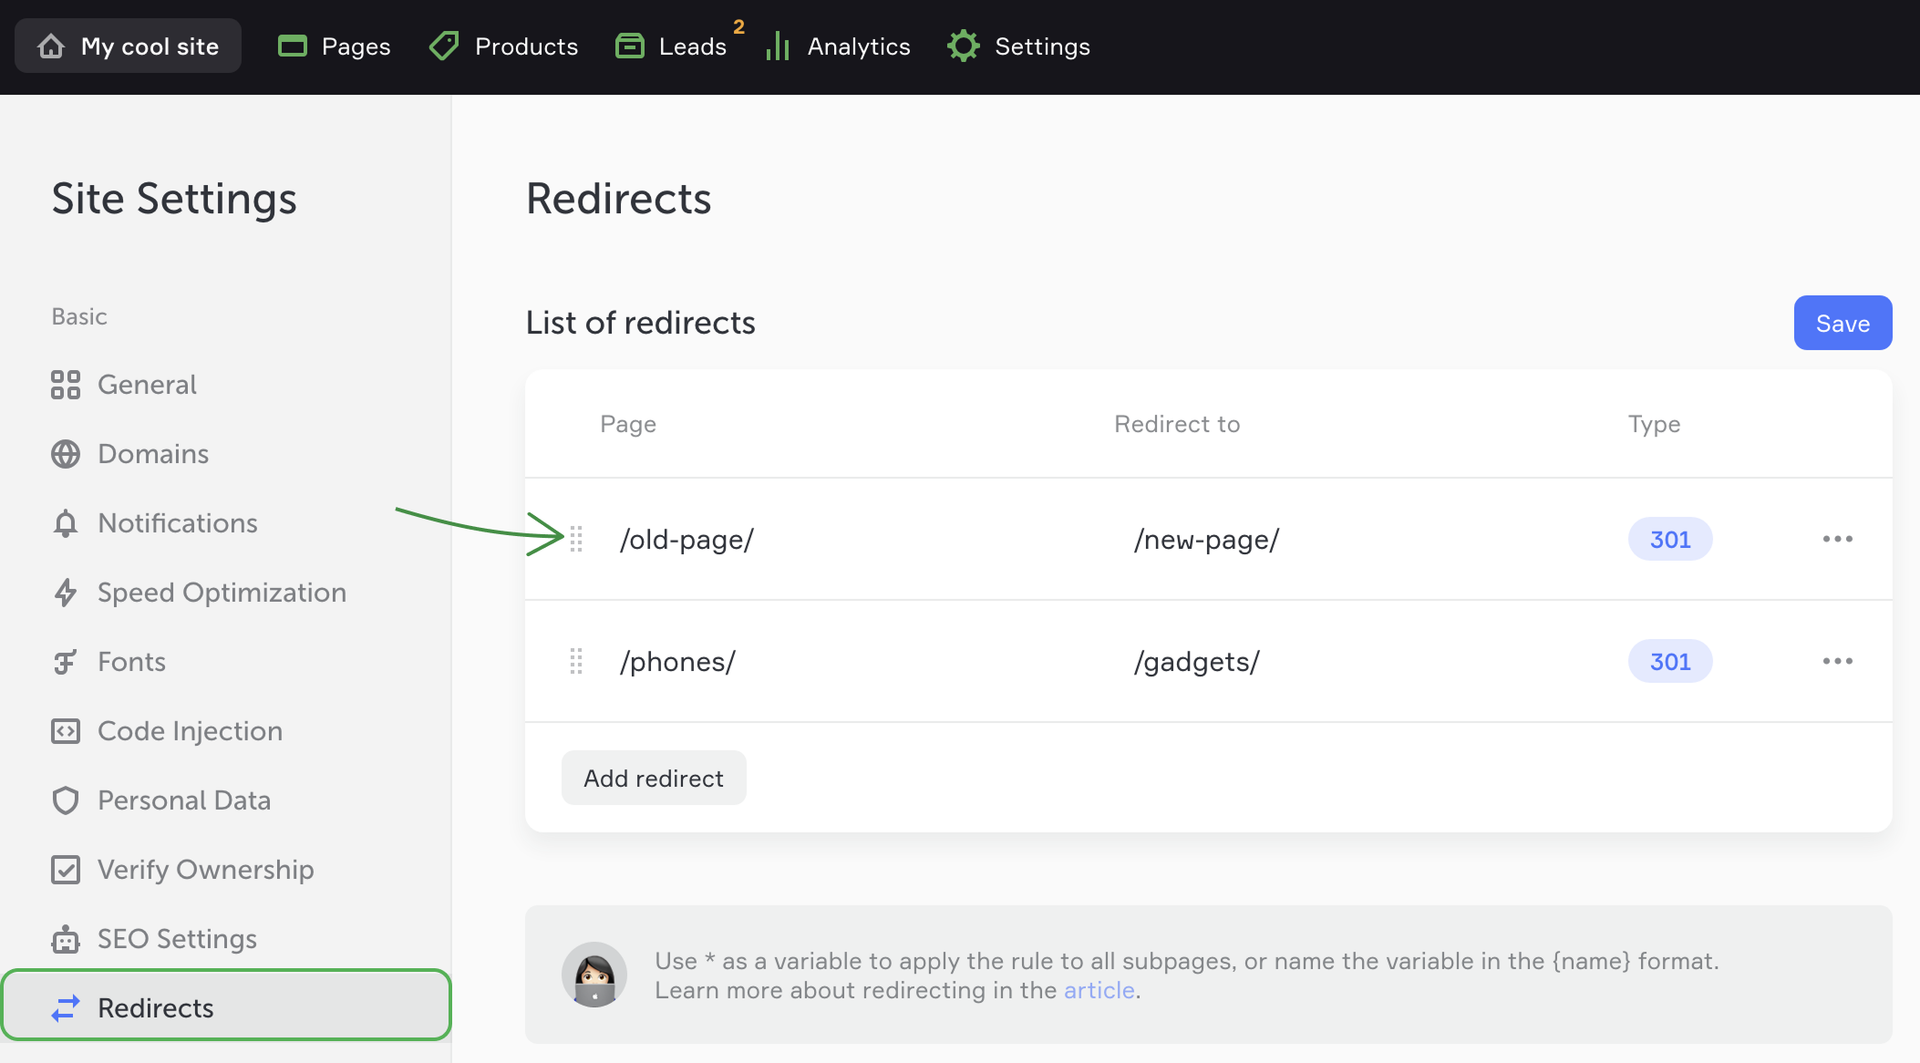Open the Pages tab in top navigation

tap(334, 46)
